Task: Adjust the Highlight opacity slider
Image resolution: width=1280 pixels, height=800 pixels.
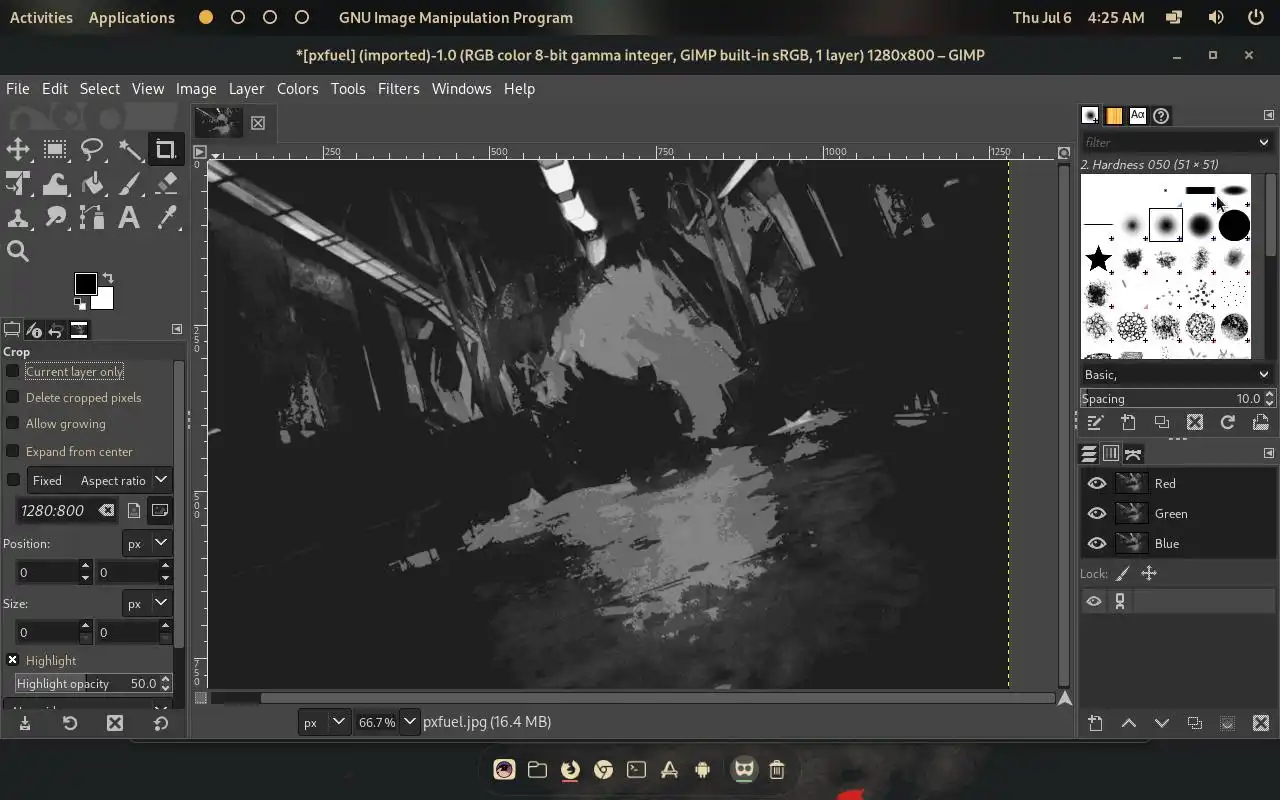Action: 93,683
